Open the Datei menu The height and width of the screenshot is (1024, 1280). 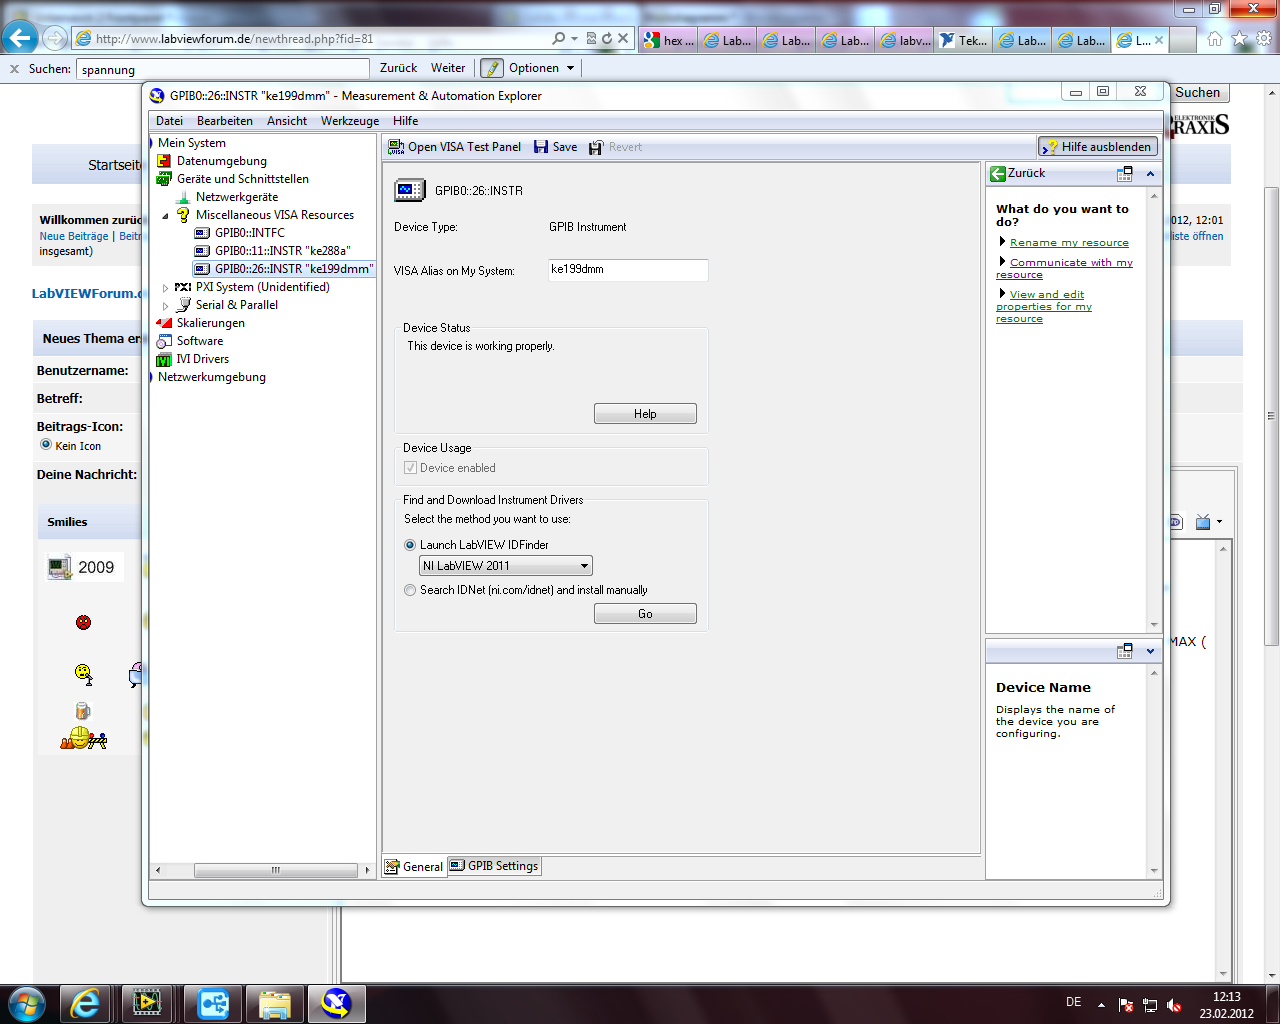click(x=169, y=121)
